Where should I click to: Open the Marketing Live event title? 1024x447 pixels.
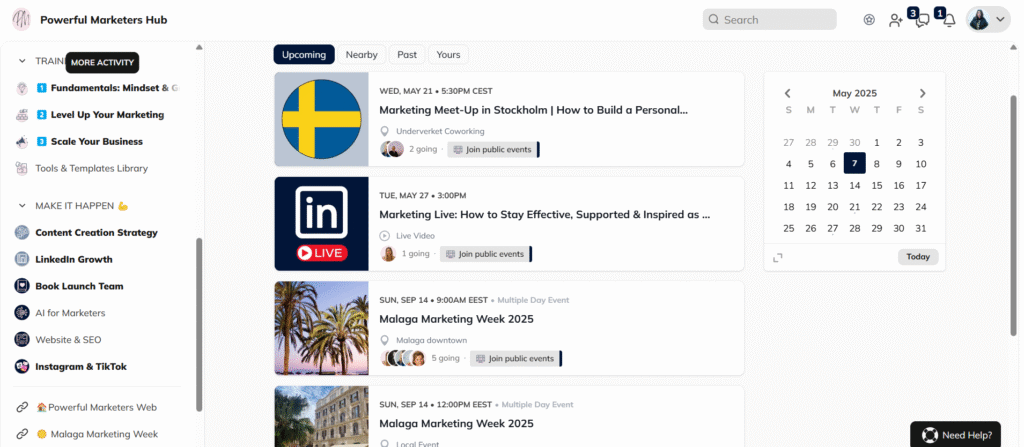(x=545, y=214)
